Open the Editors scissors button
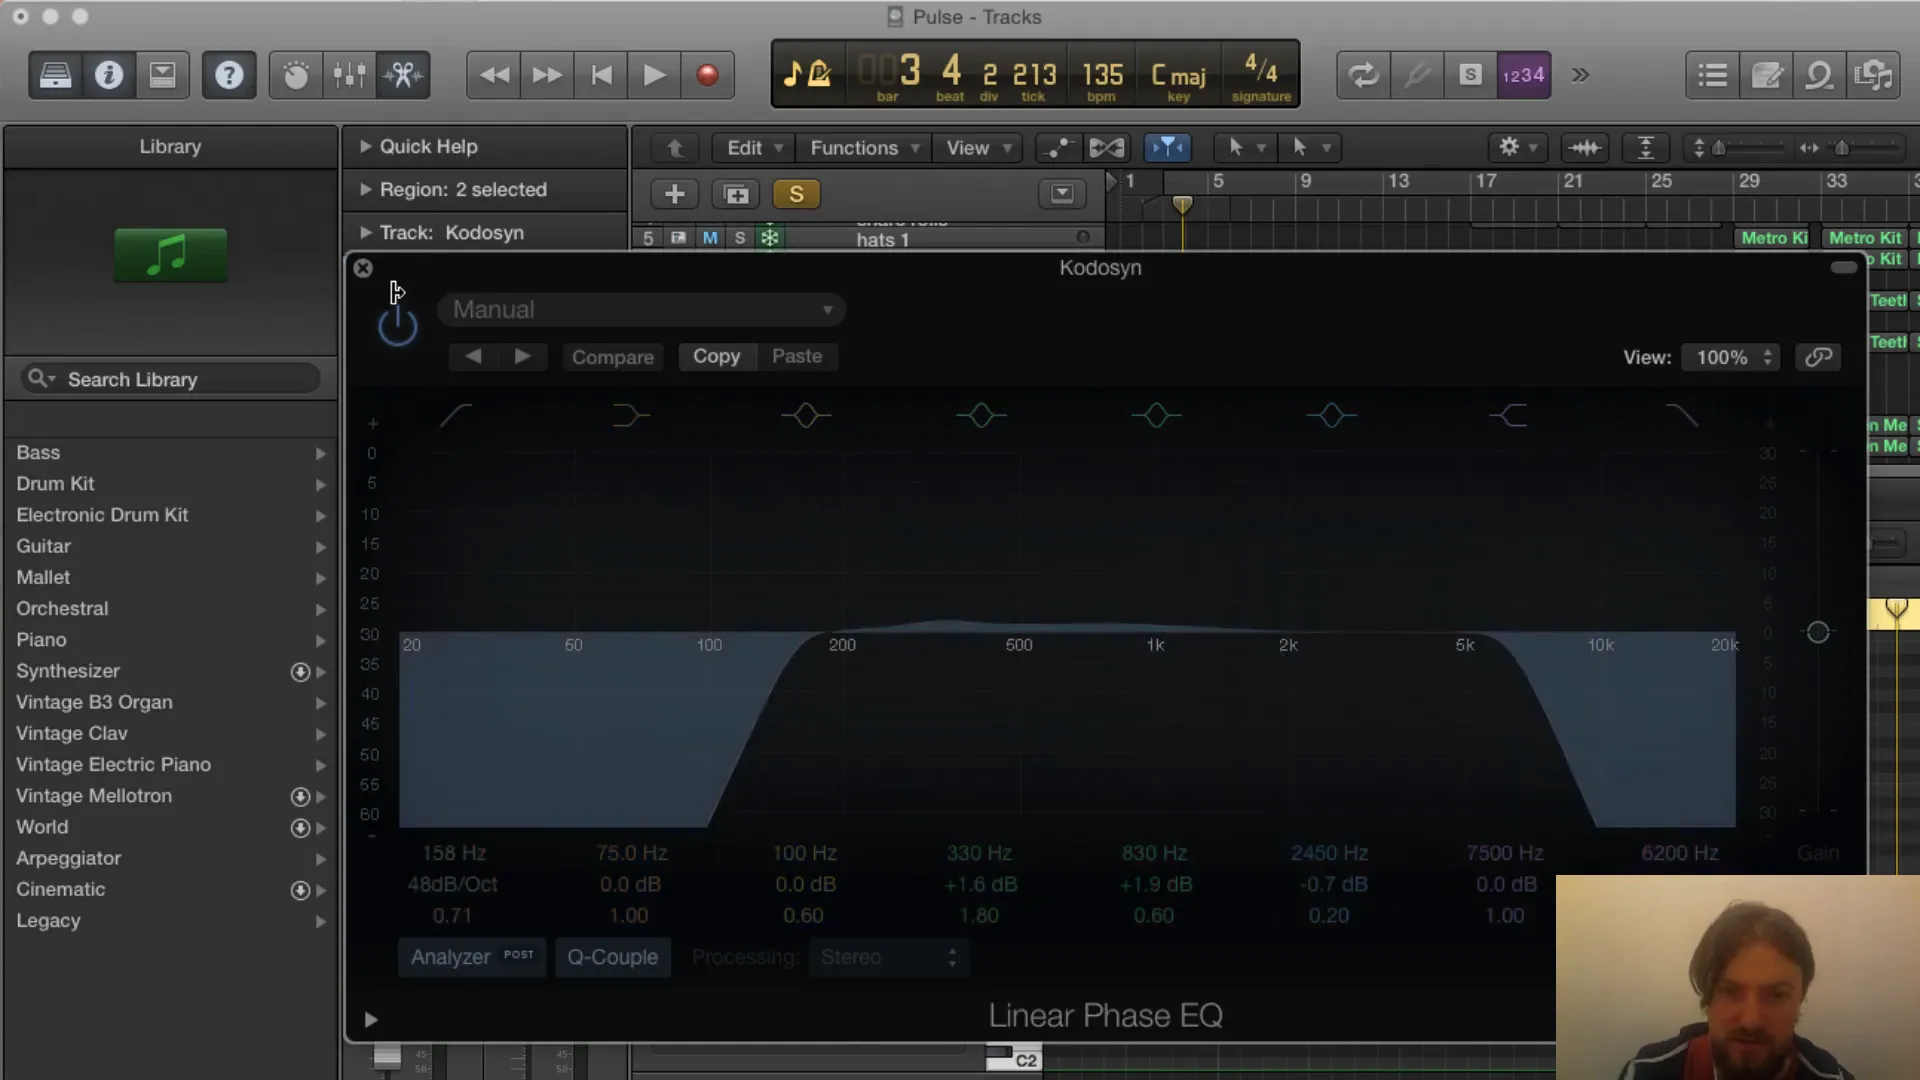The height and width of the screenshot is (1080, 1920). pos(403,75)
